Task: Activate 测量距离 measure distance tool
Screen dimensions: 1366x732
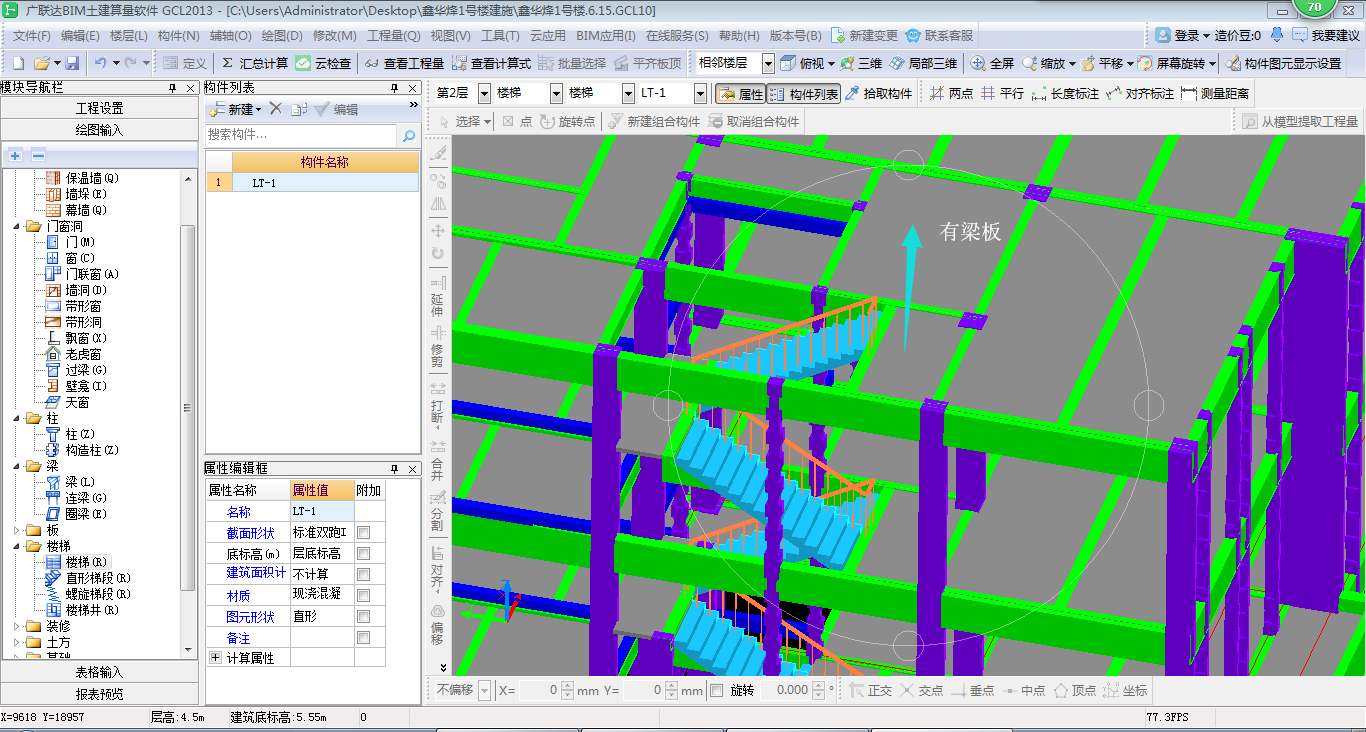Action: pyautogui.click(x=1215, y=94)
